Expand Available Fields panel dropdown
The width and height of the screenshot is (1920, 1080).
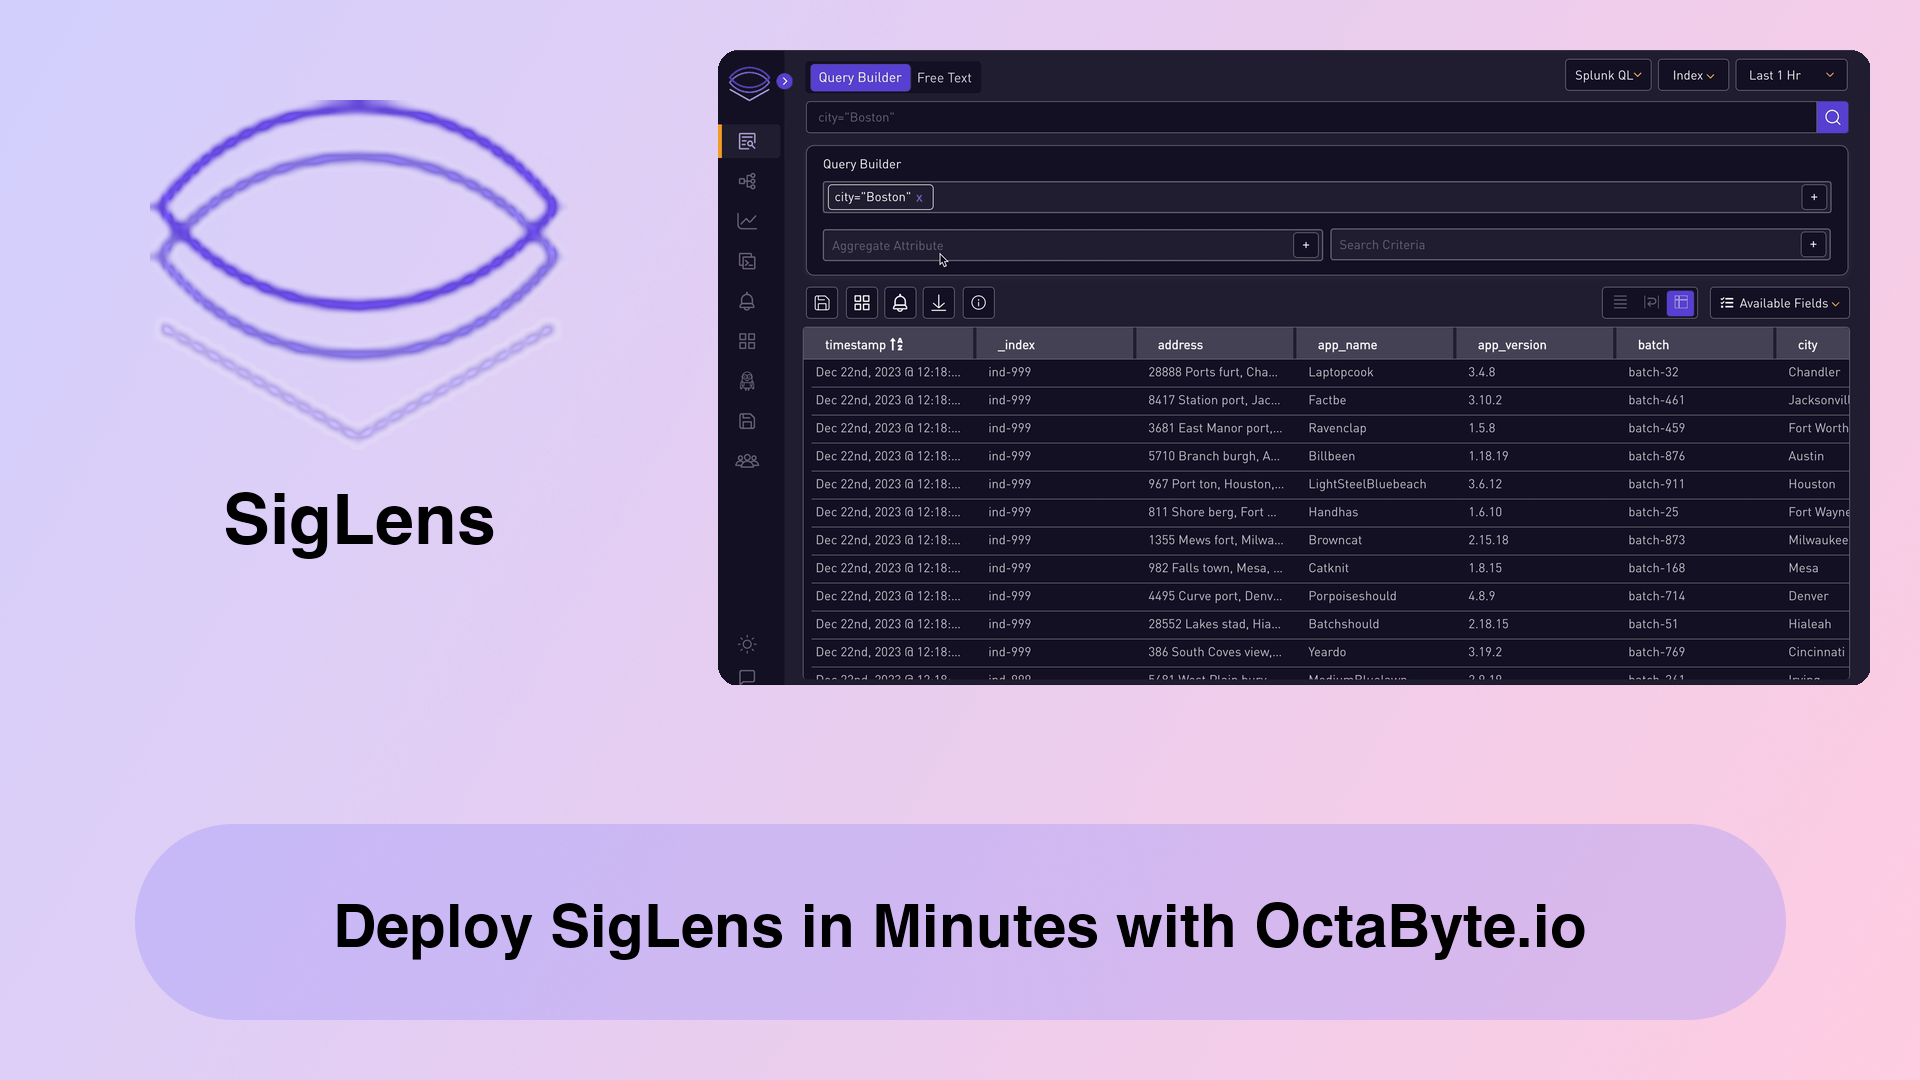click(x=1779, y=302)
